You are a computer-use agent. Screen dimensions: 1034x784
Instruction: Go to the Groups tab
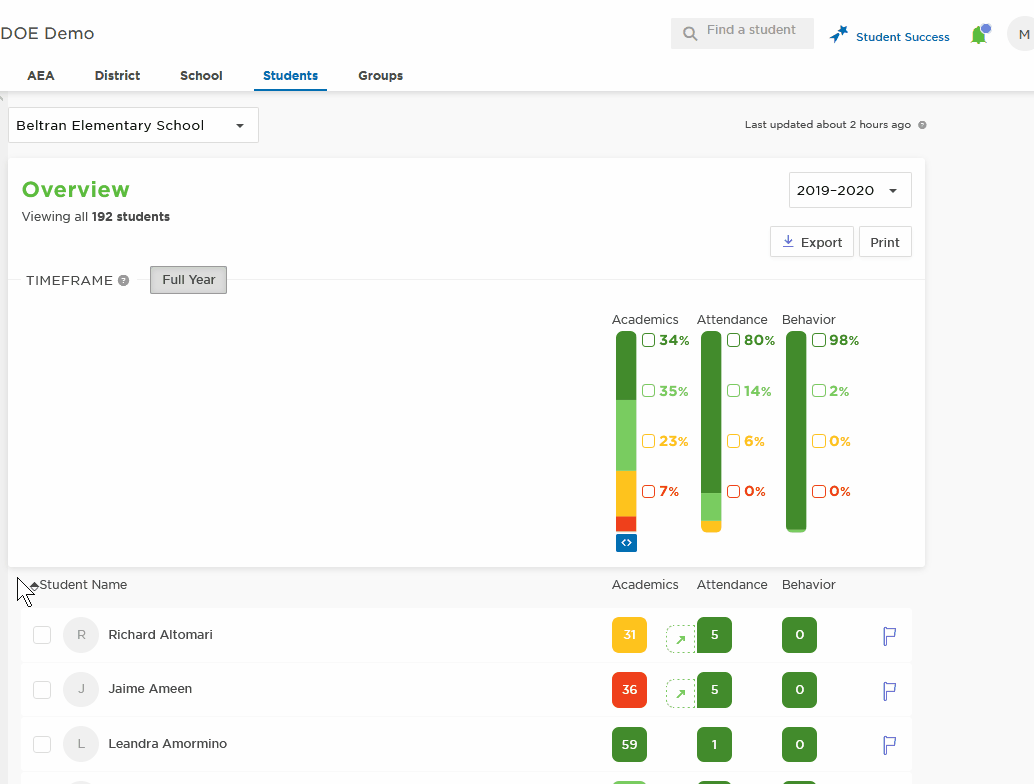380,75
